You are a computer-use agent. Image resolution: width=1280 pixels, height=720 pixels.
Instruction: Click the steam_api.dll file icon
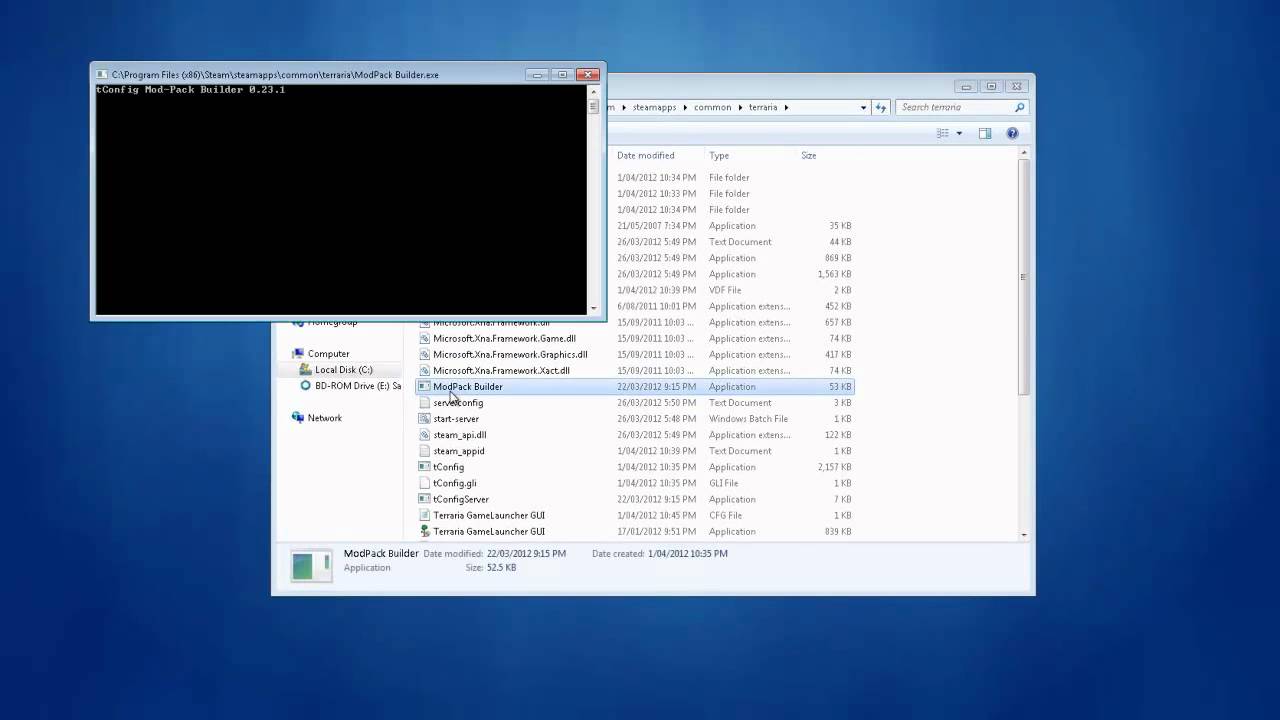point(424,435)
